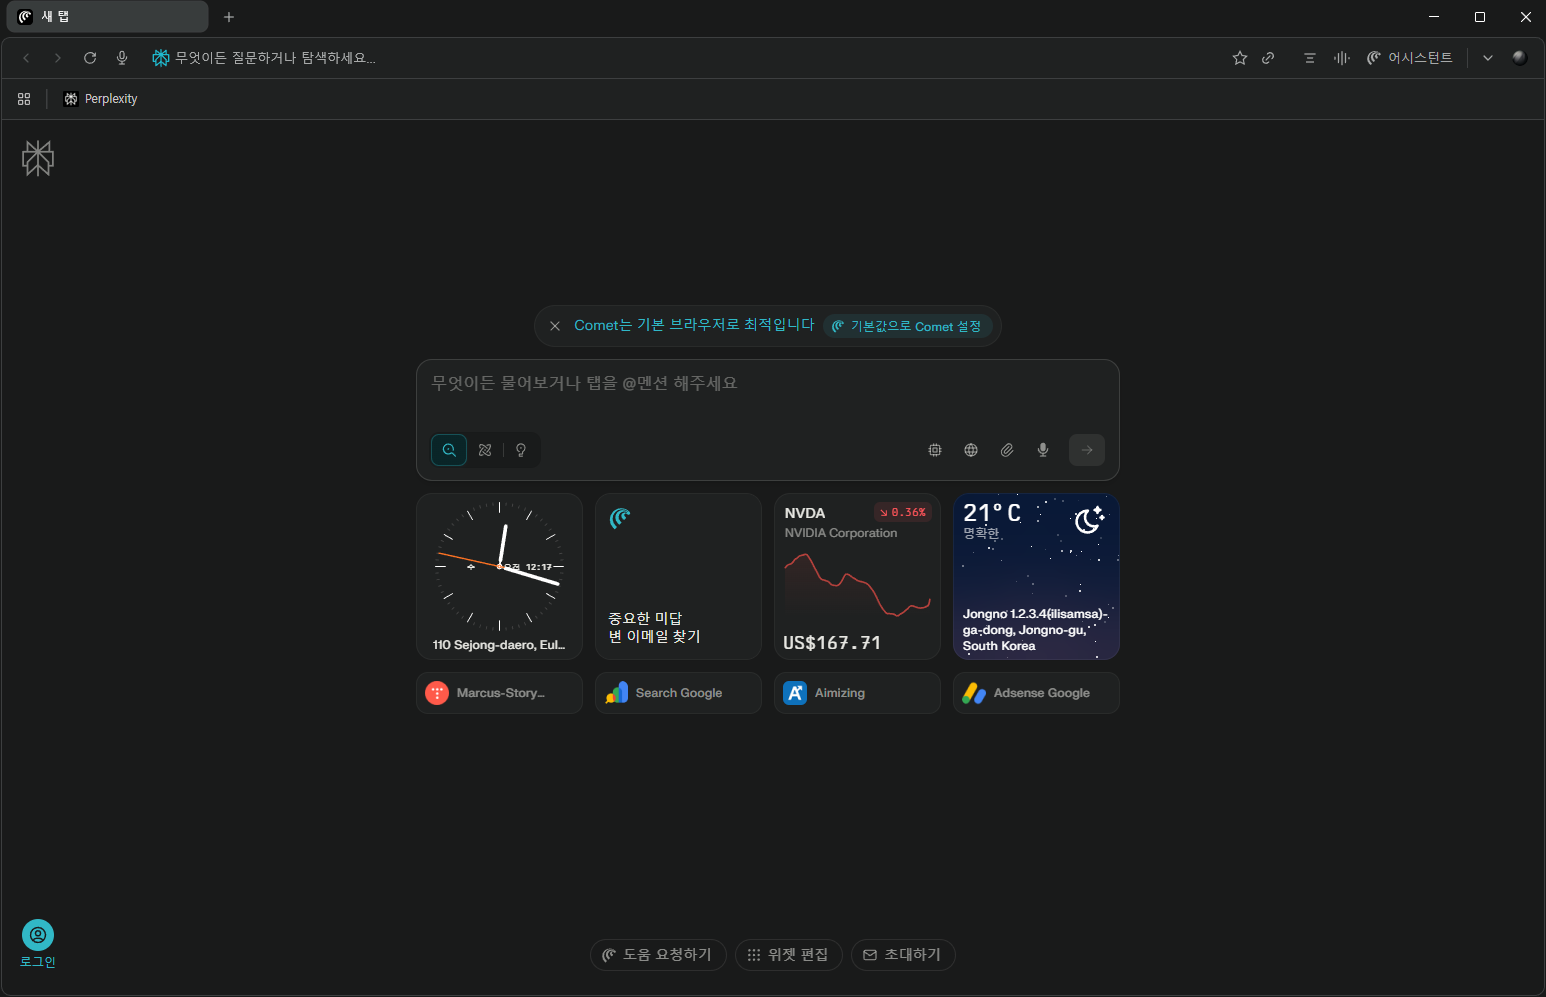The image size is (1546, 997).
Task: Click the Perplexity logo in sidebar
Action: click(x=38, y=158)
